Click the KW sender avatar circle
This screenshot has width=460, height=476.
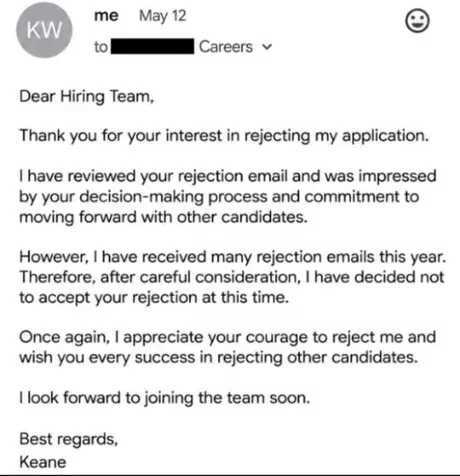point(44,30)
